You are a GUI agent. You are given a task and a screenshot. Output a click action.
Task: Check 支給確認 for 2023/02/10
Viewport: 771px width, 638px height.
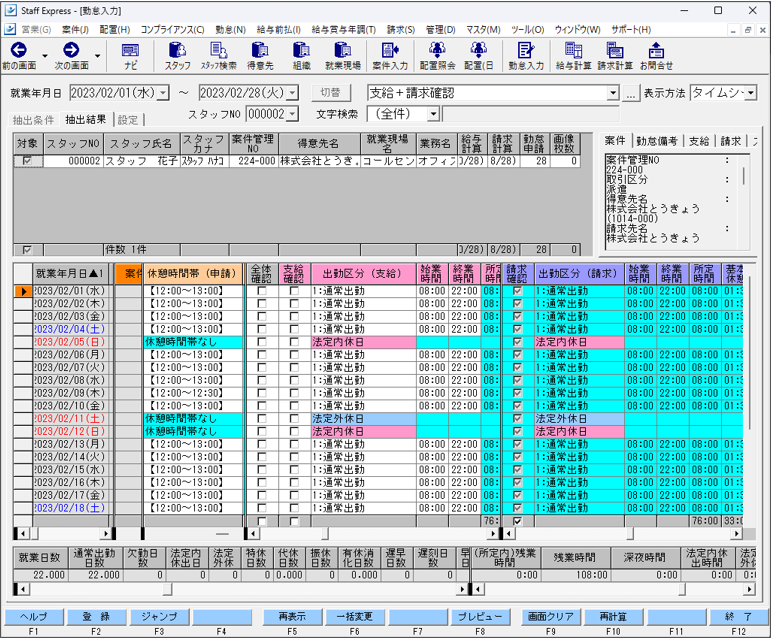point(294,406)
